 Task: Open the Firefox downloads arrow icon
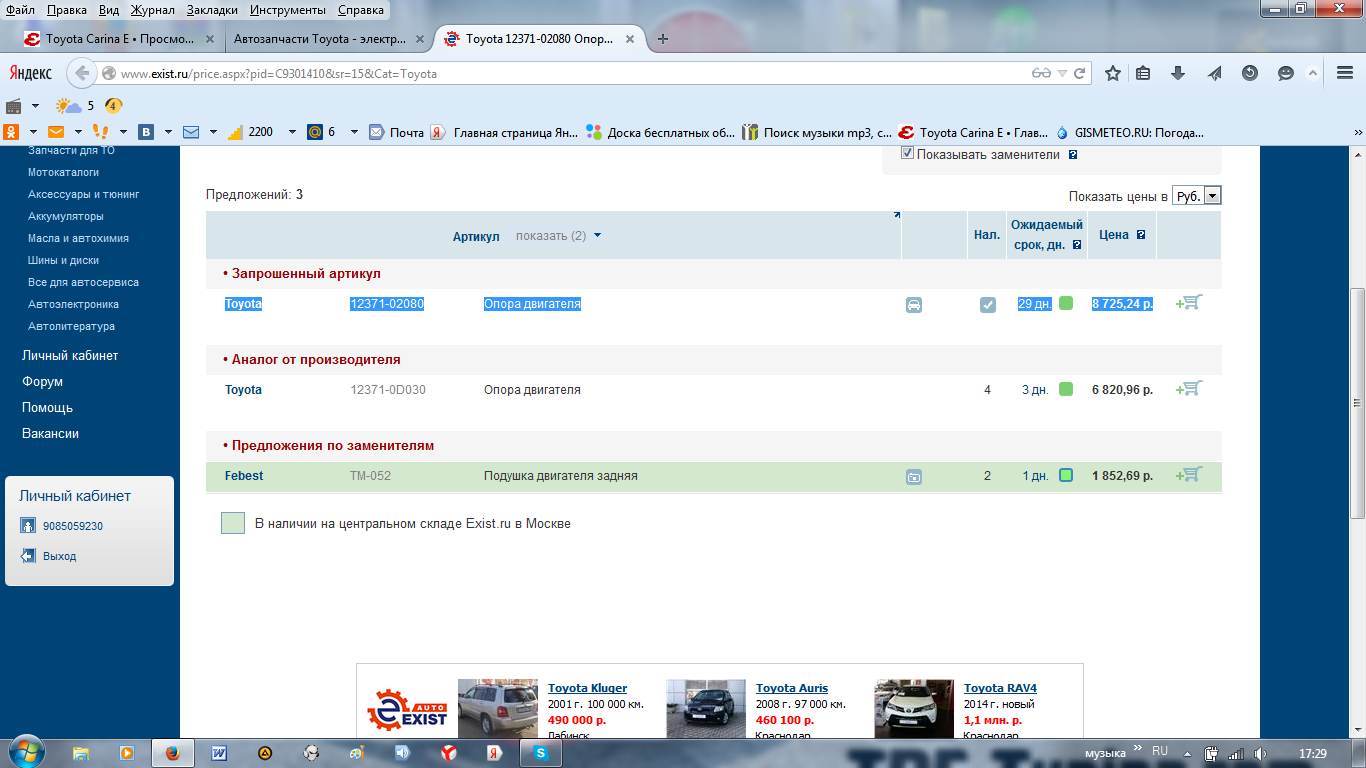tap(1178, 73)
